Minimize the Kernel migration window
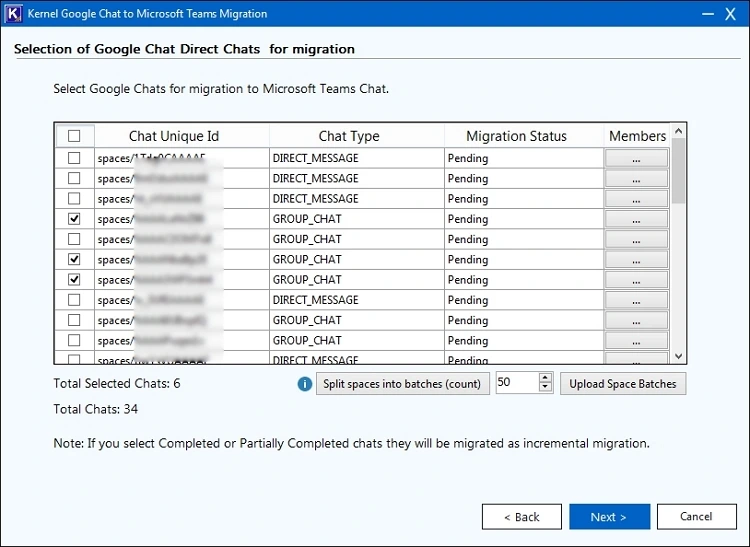Image resolution: width=750 pixels, height=547 pixels. coord(708,14)
